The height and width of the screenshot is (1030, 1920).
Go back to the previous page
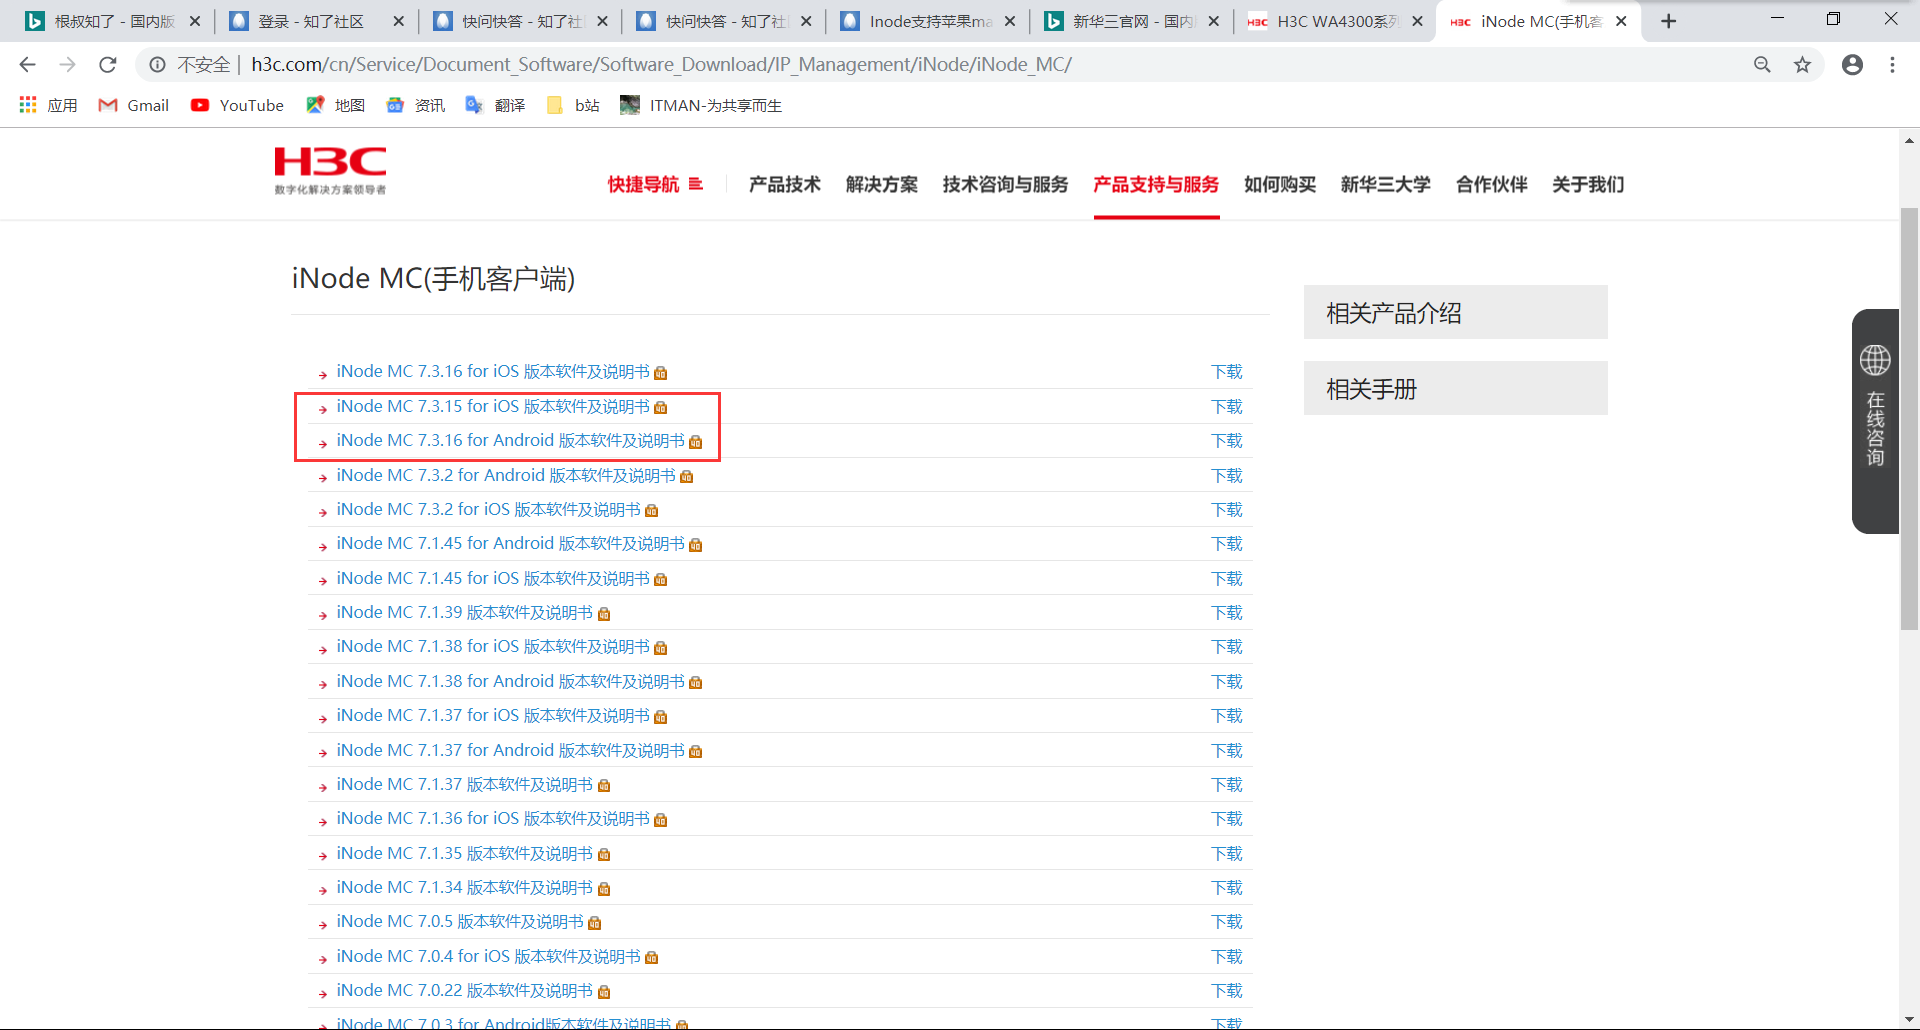point(27,65)
